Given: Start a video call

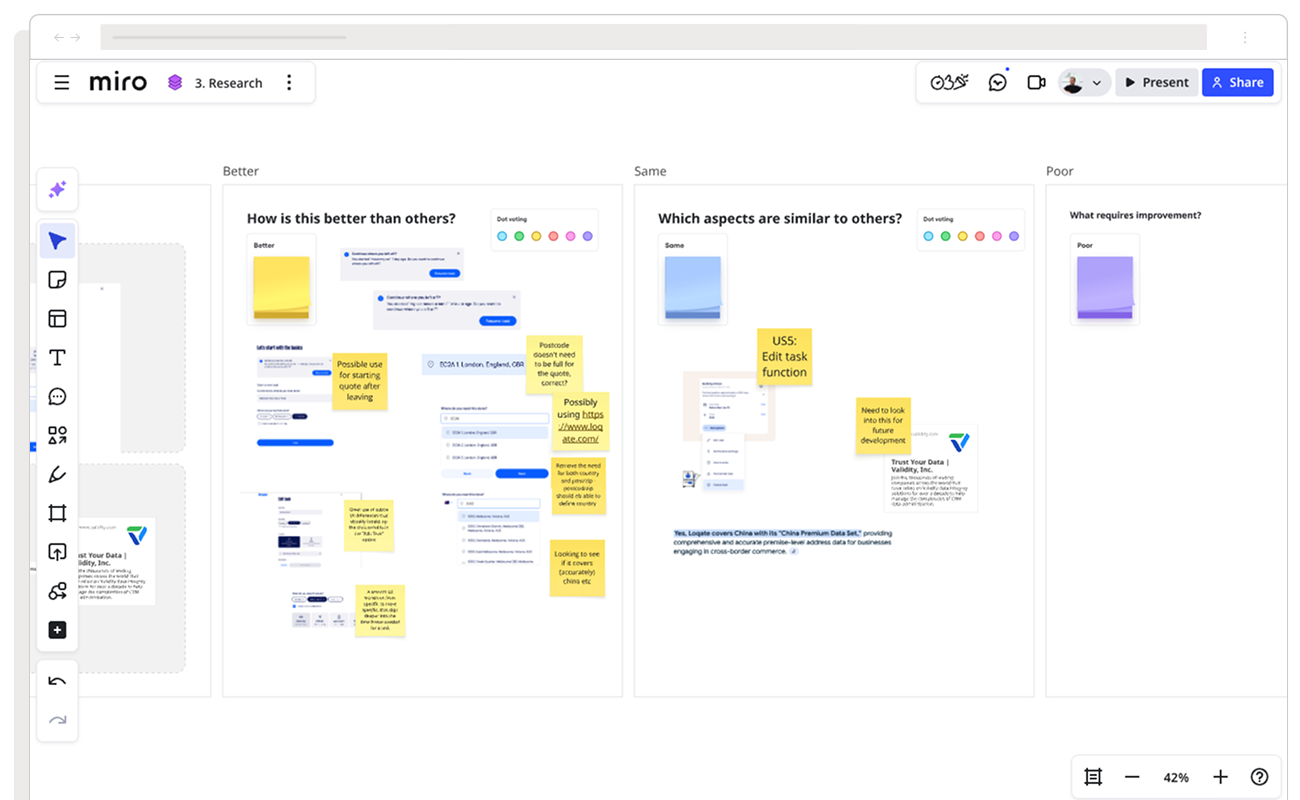Looking at the screenshot, I should (1036, 83).
